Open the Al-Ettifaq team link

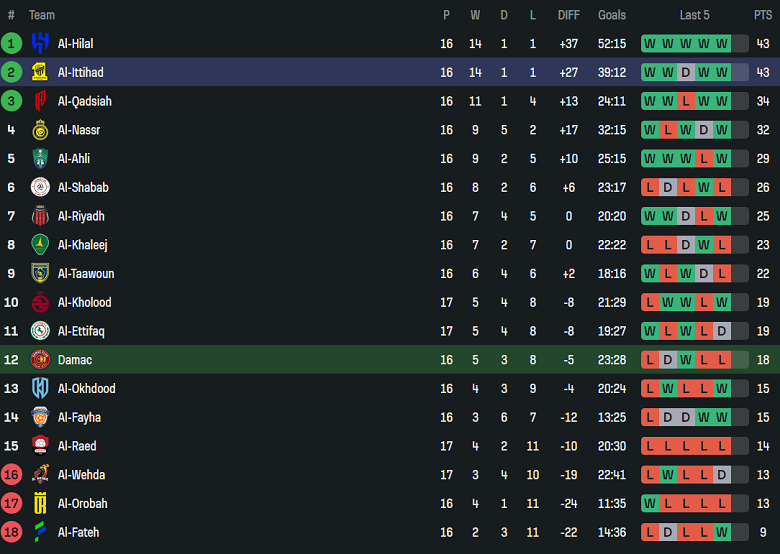pyautogui.click(x=81, y=331)
